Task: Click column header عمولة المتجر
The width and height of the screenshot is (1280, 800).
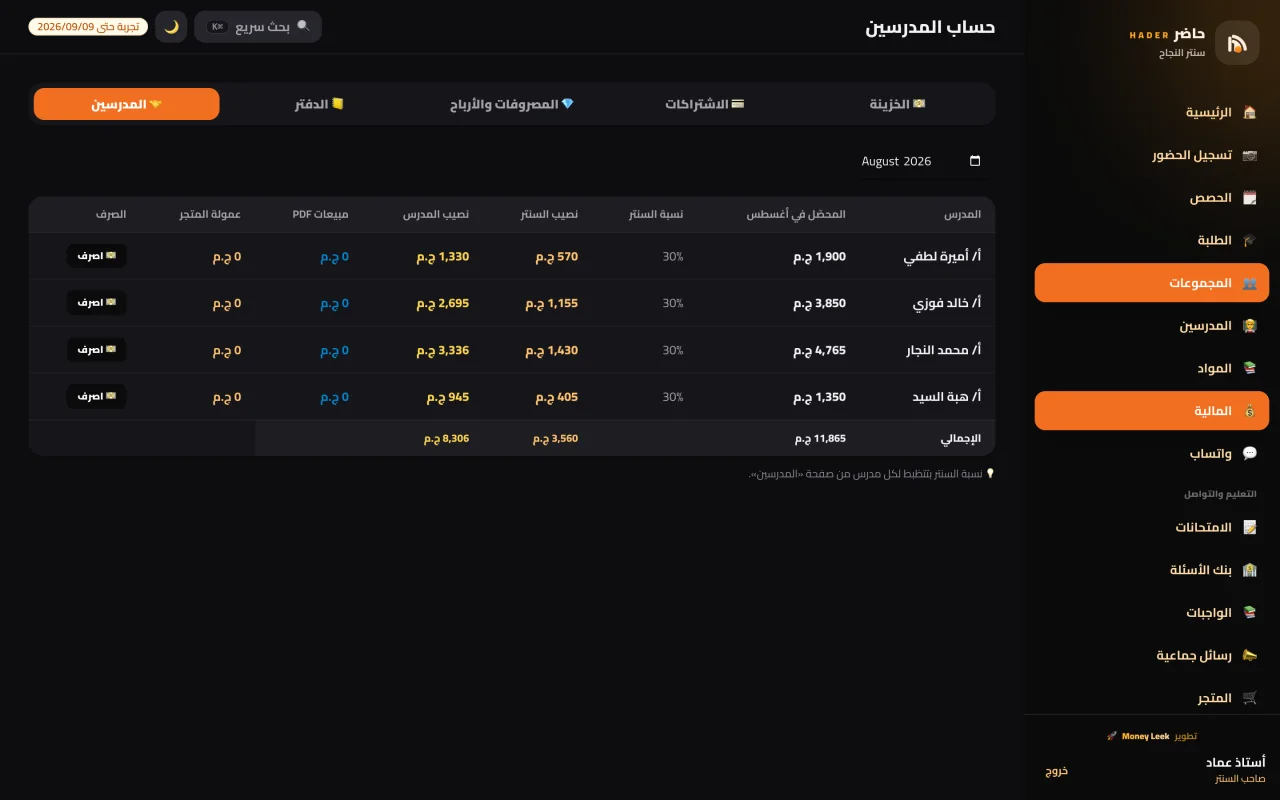Action: tap(210, 215)
